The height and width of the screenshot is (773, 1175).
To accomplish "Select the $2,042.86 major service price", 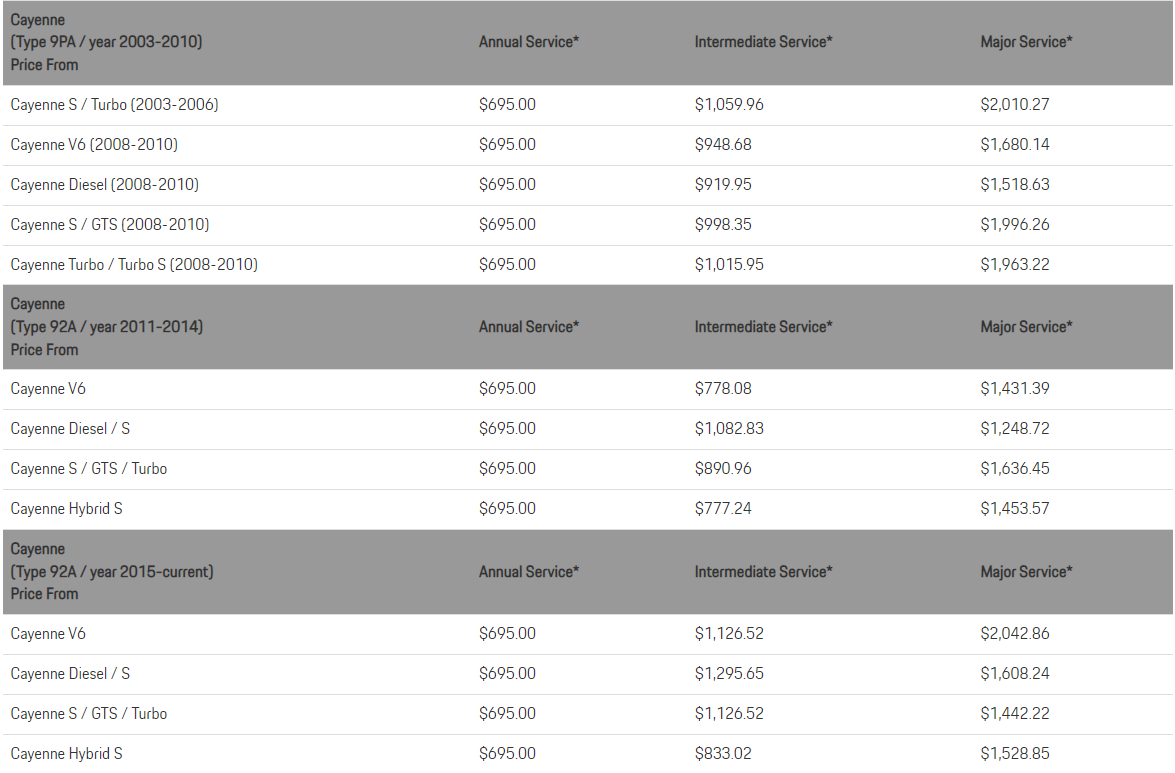I will point(1014,634).
